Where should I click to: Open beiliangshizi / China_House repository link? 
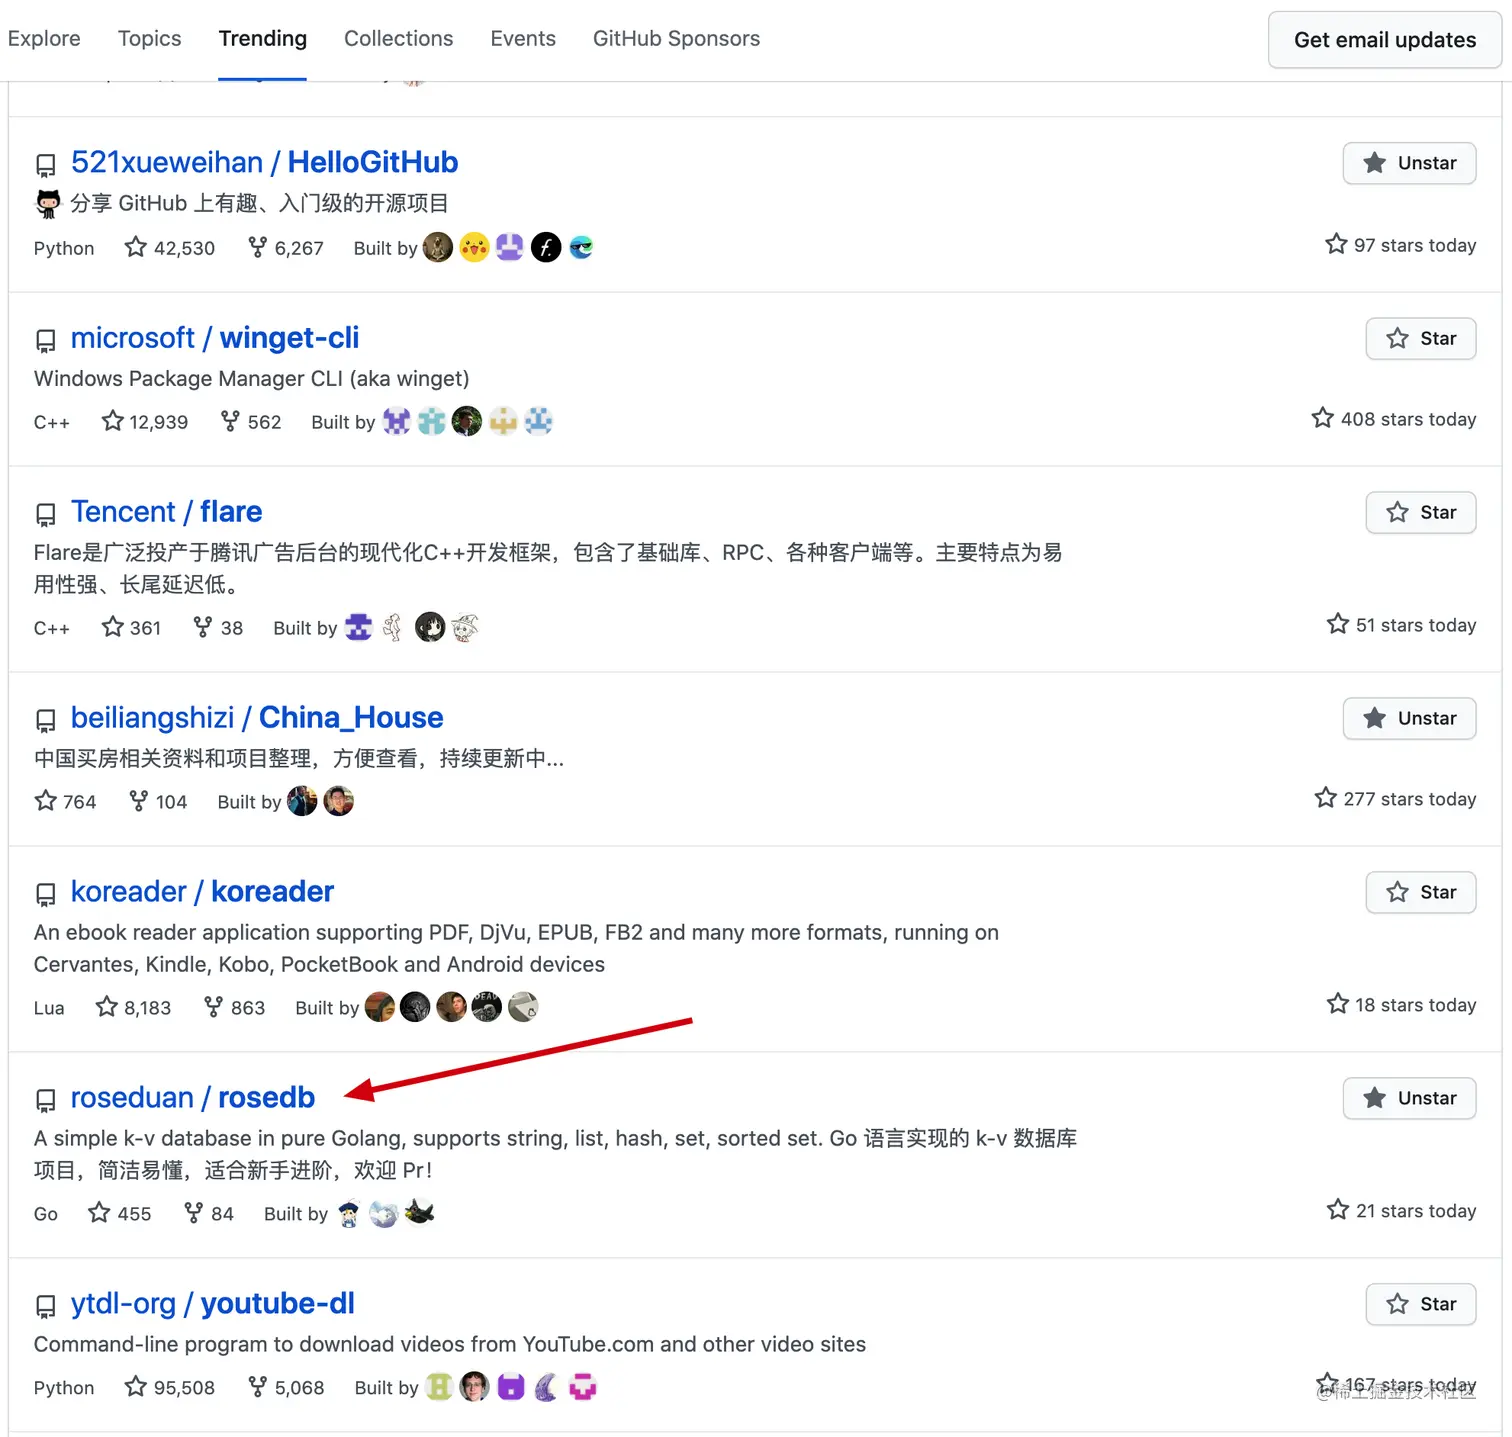(257, 718)
